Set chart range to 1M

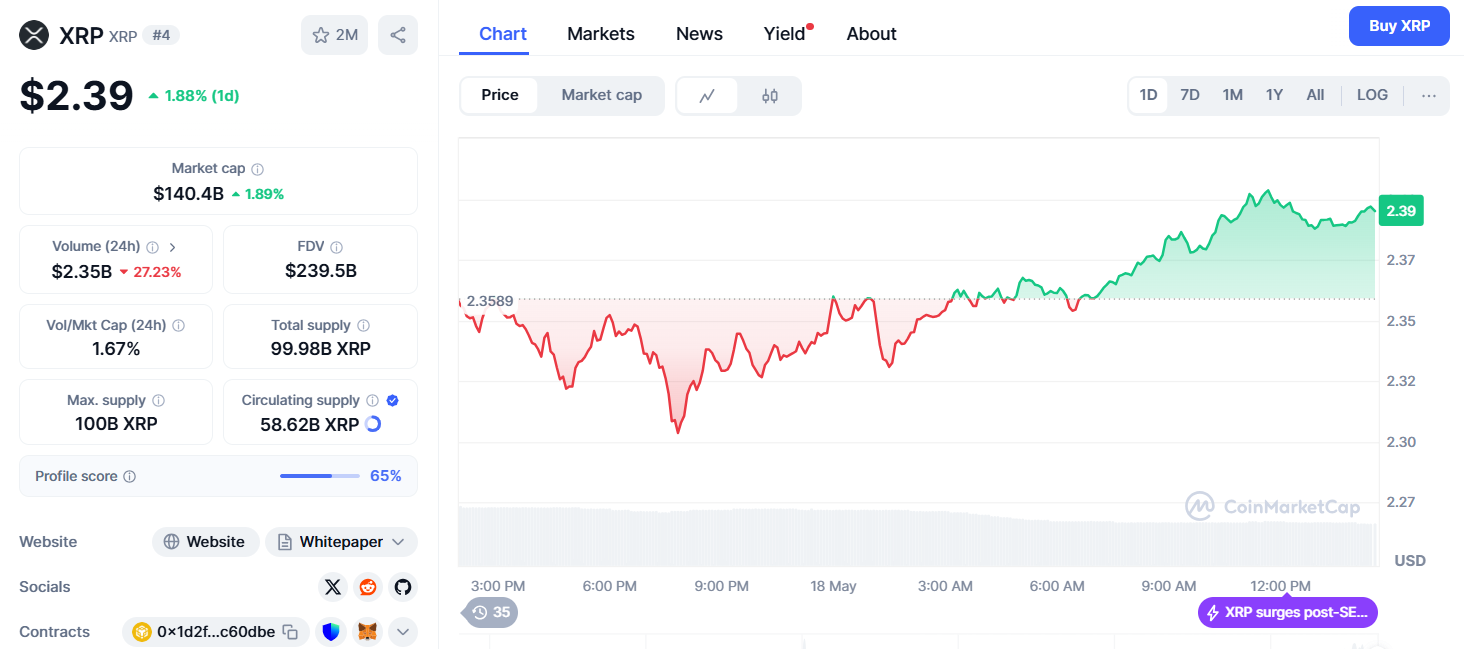click(1232, 95)
